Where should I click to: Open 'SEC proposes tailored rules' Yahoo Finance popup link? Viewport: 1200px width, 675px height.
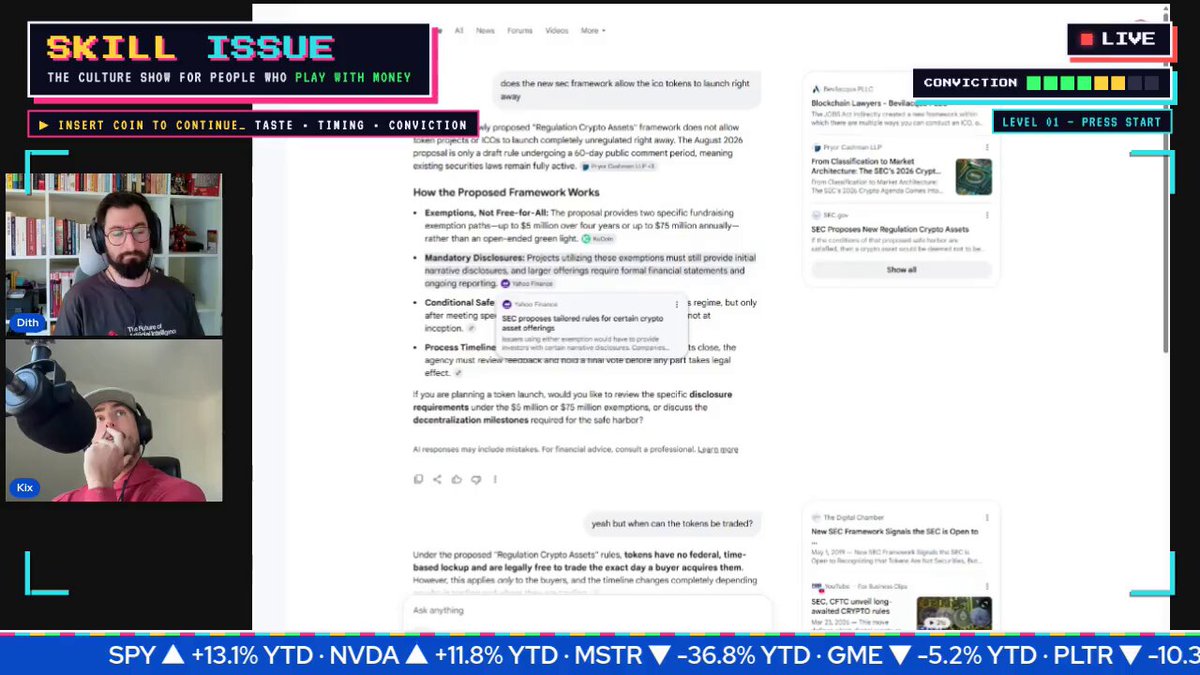pyautogui.click(x=582, y=323)
